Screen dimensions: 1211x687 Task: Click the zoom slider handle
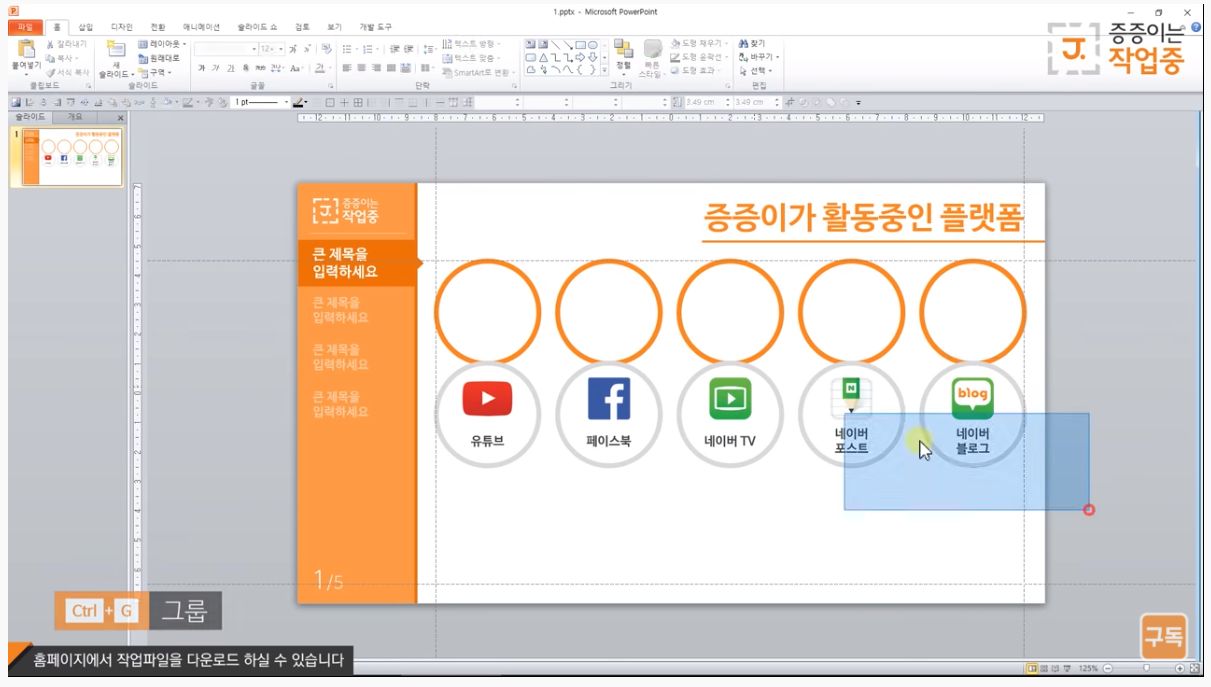click(x=1146, y=668)
